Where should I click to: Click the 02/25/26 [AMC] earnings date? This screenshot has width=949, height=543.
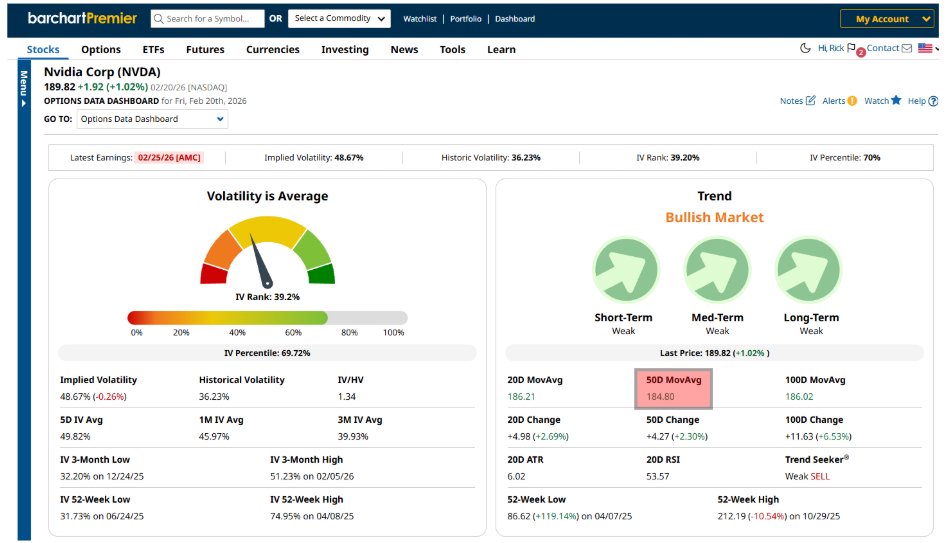pos(169,157)
